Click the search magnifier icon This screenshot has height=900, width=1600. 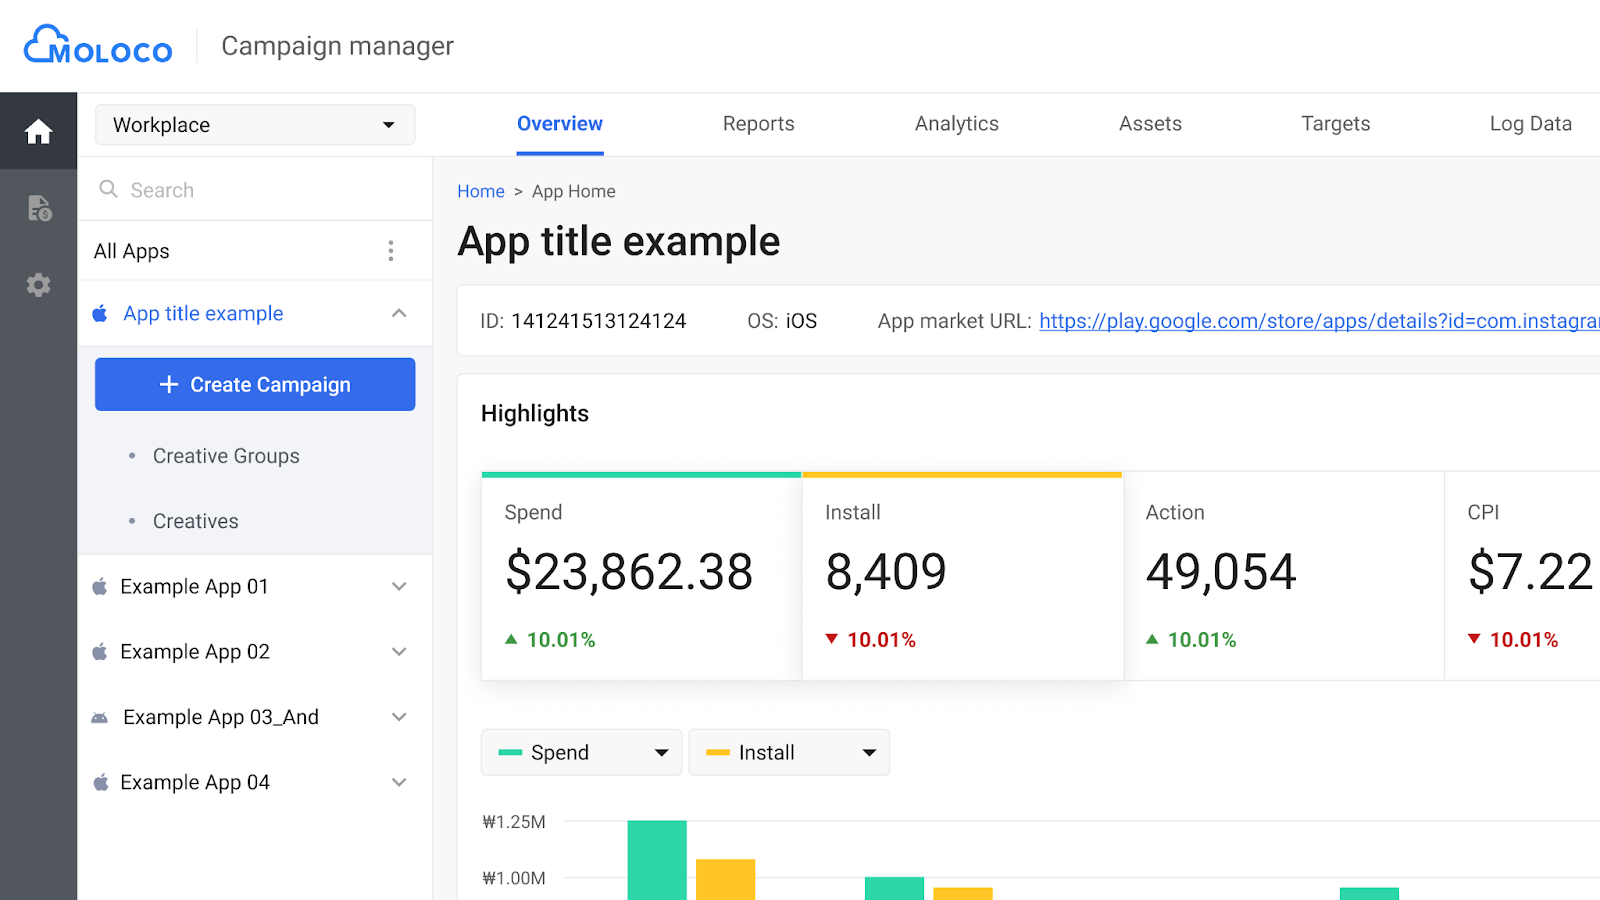(109, 189)
